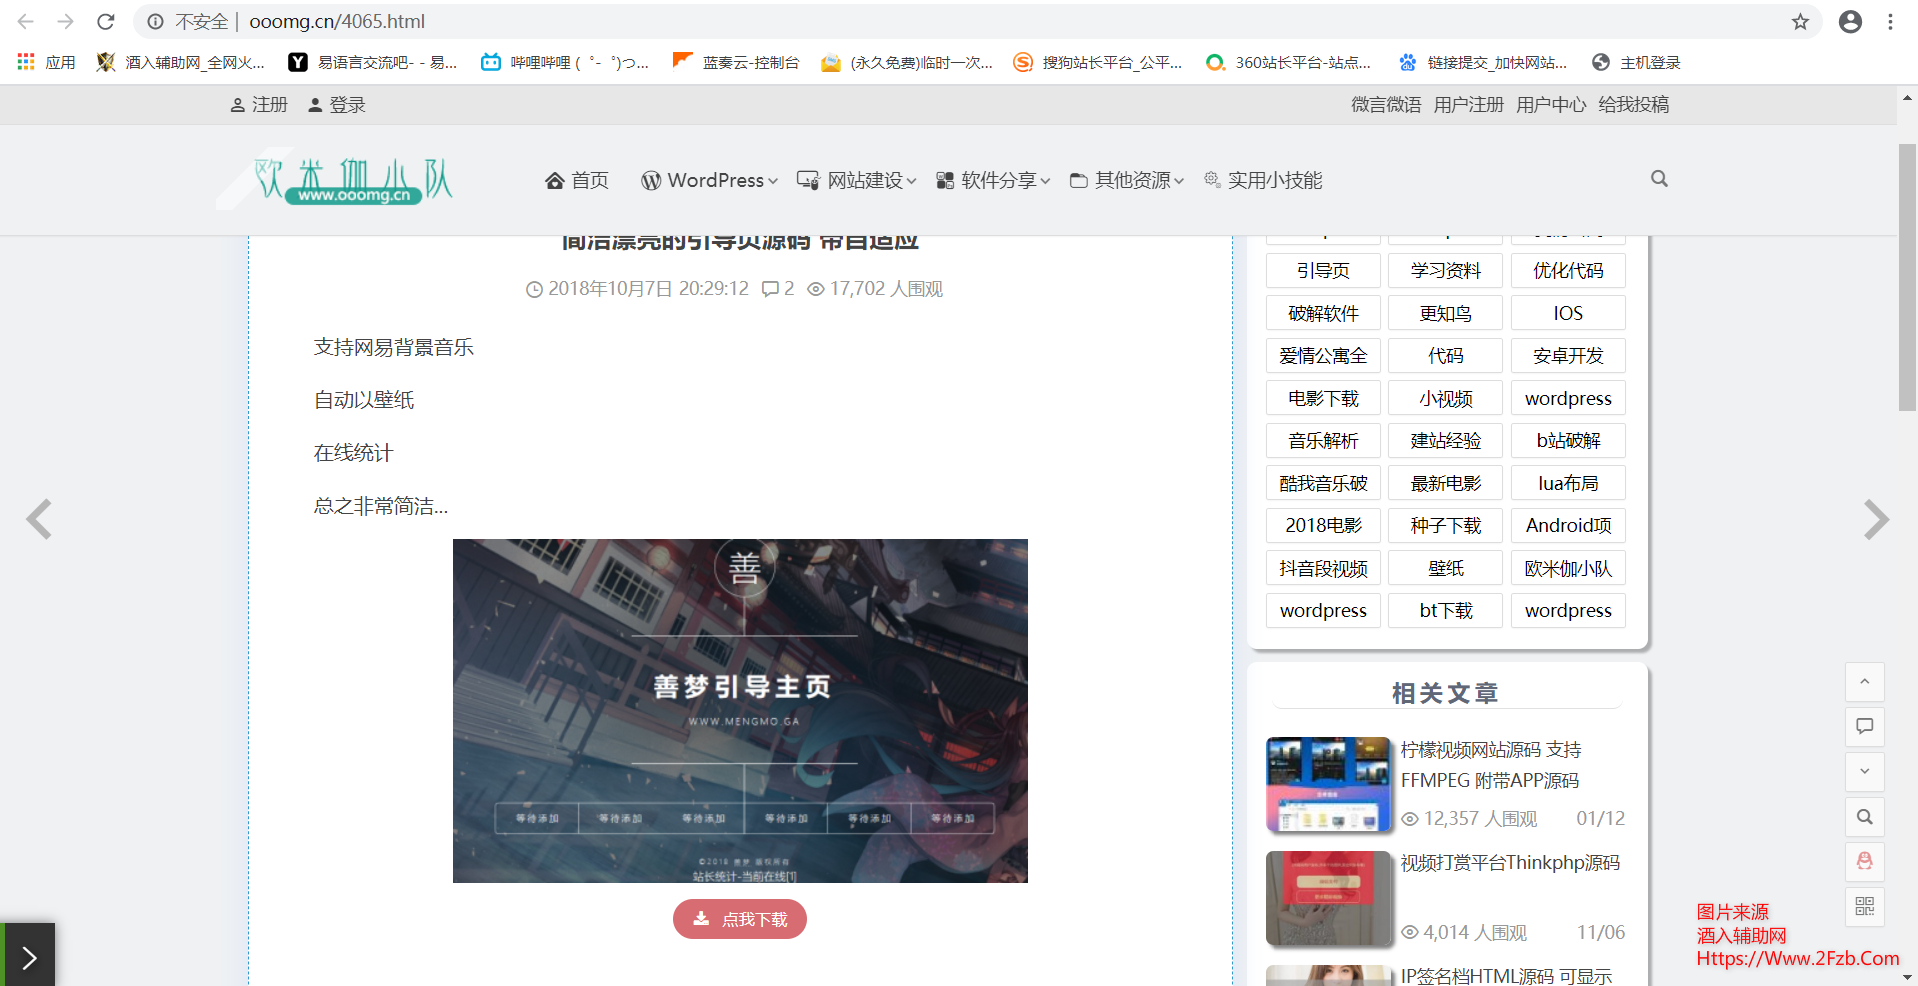Viewport: 1918px width, 986px height.
Task: Select the 建站经验 tag
Action: pos(1446,441)
